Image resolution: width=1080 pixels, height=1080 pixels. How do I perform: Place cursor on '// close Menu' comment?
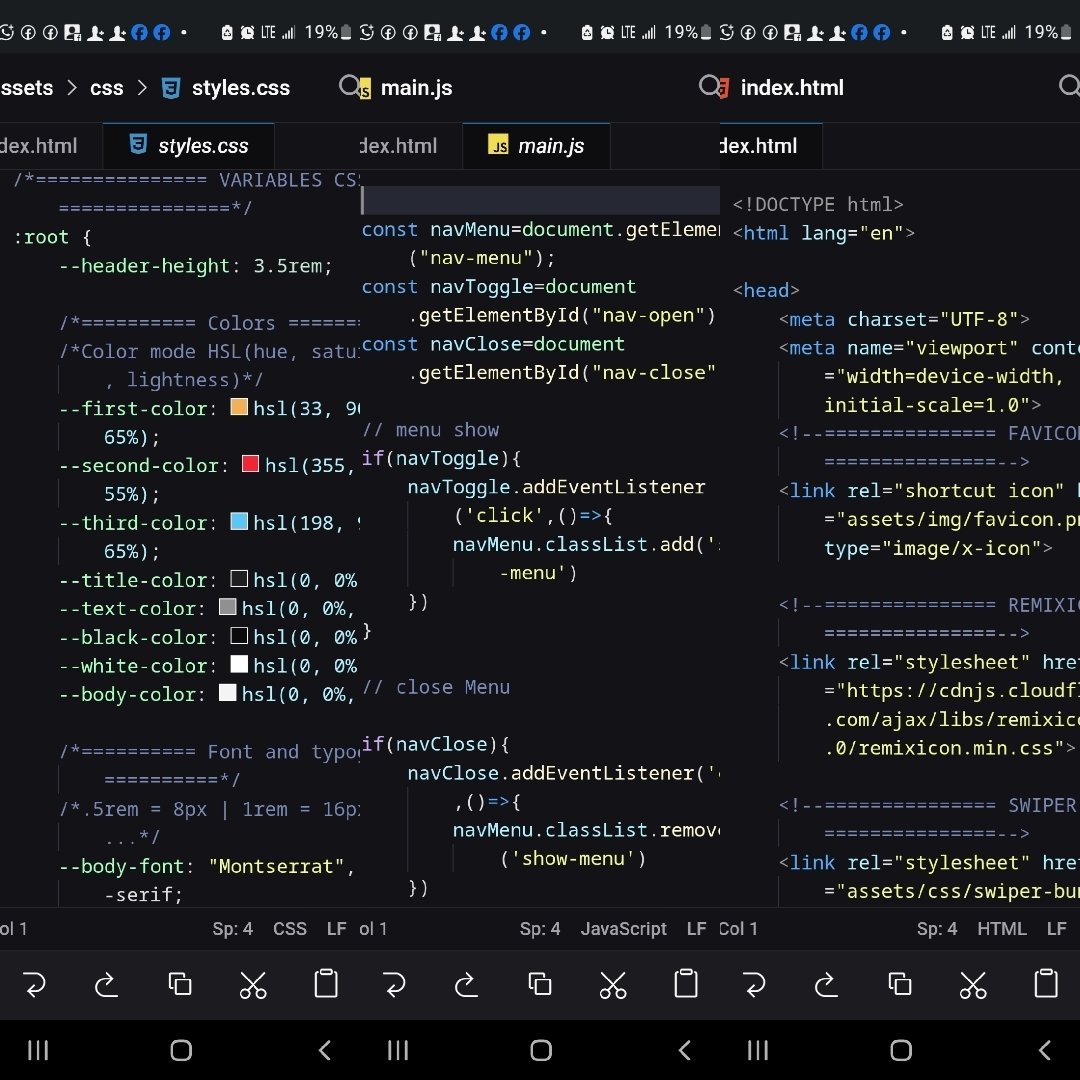coord(436,687)
